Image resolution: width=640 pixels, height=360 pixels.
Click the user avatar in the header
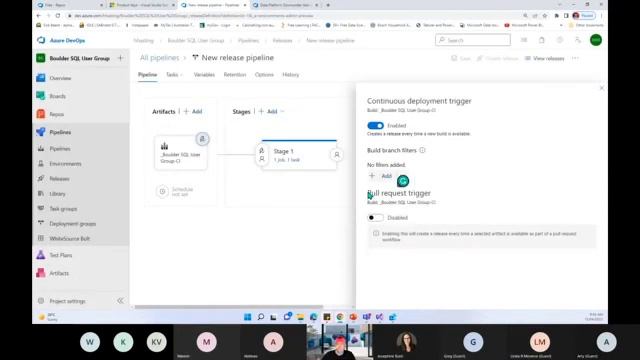point(596,40)
